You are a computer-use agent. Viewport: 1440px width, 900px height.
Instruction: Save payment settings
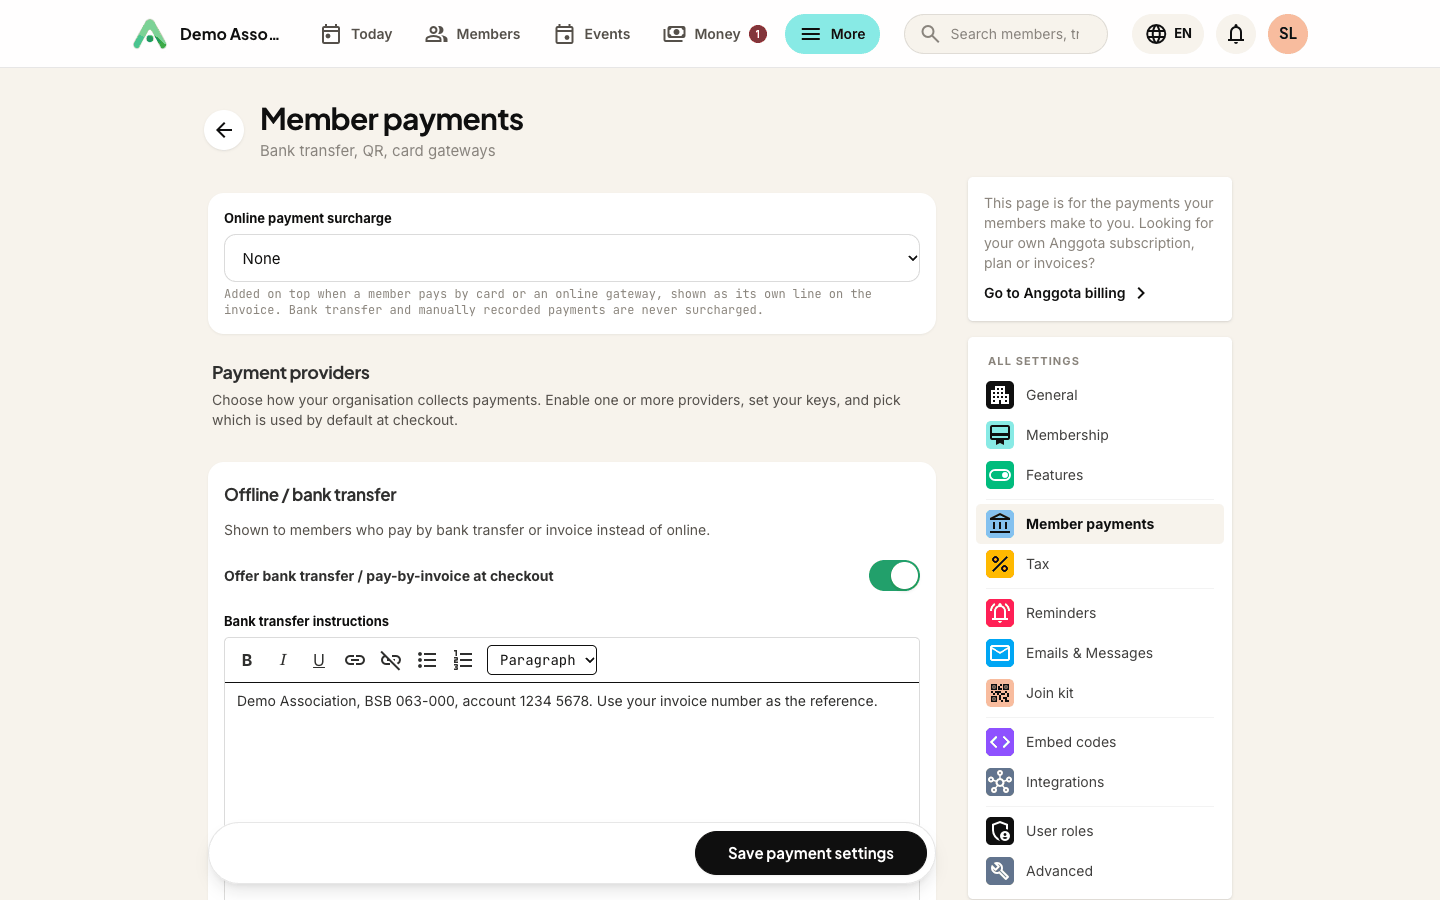click(811, 853)
